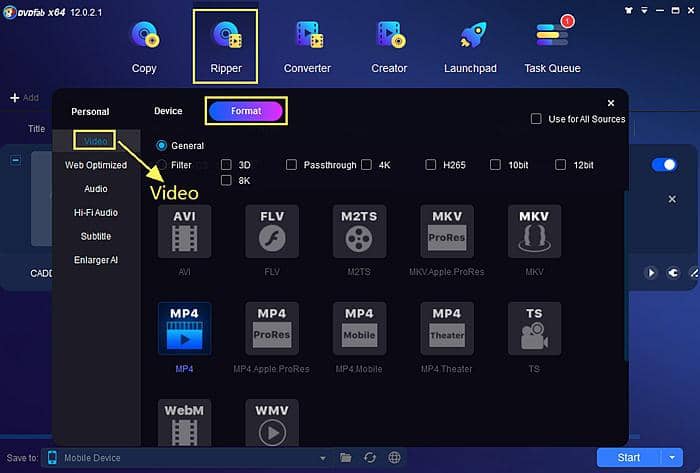Enable the 10bit filter checkbox
The image size is (700, 473).
pos(496,165)
